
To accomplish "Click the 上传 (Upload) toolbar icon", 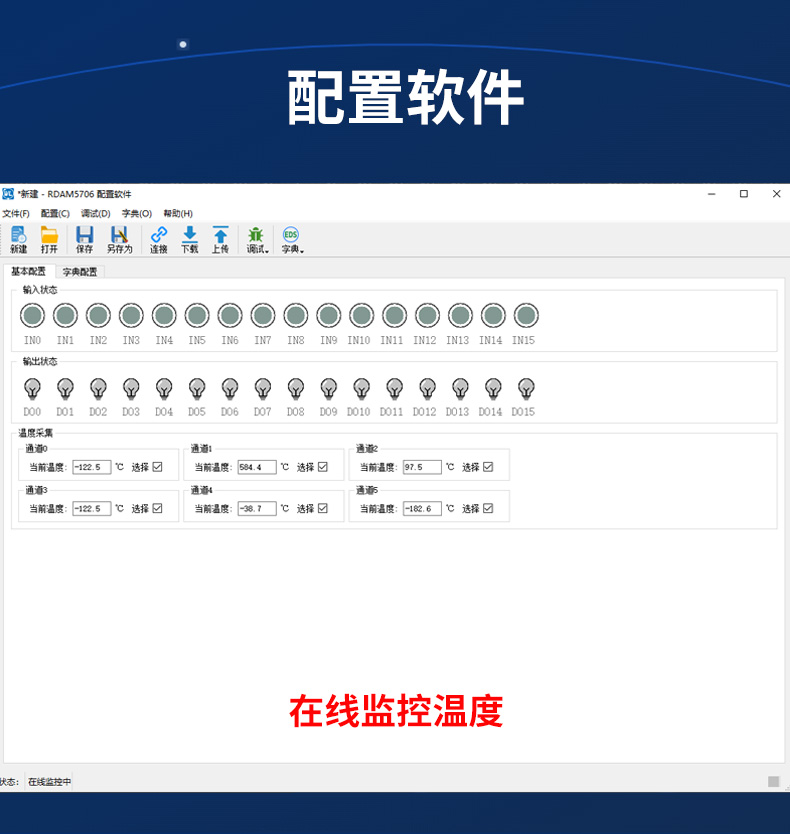I will pos(220,239).
